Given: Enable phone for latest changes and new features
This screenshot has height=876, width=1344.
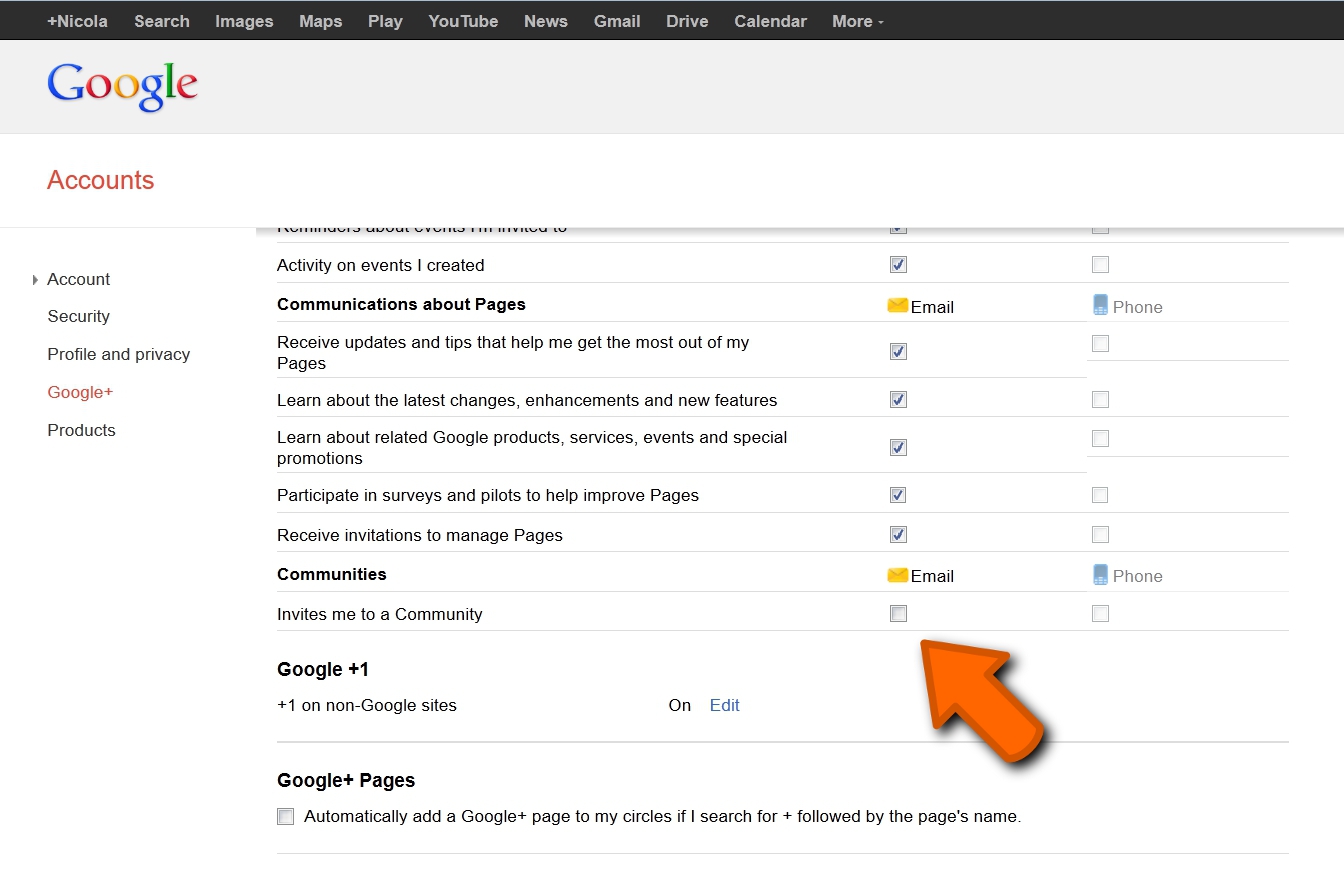Looking at the screenshot, I should coord(1100,399).
